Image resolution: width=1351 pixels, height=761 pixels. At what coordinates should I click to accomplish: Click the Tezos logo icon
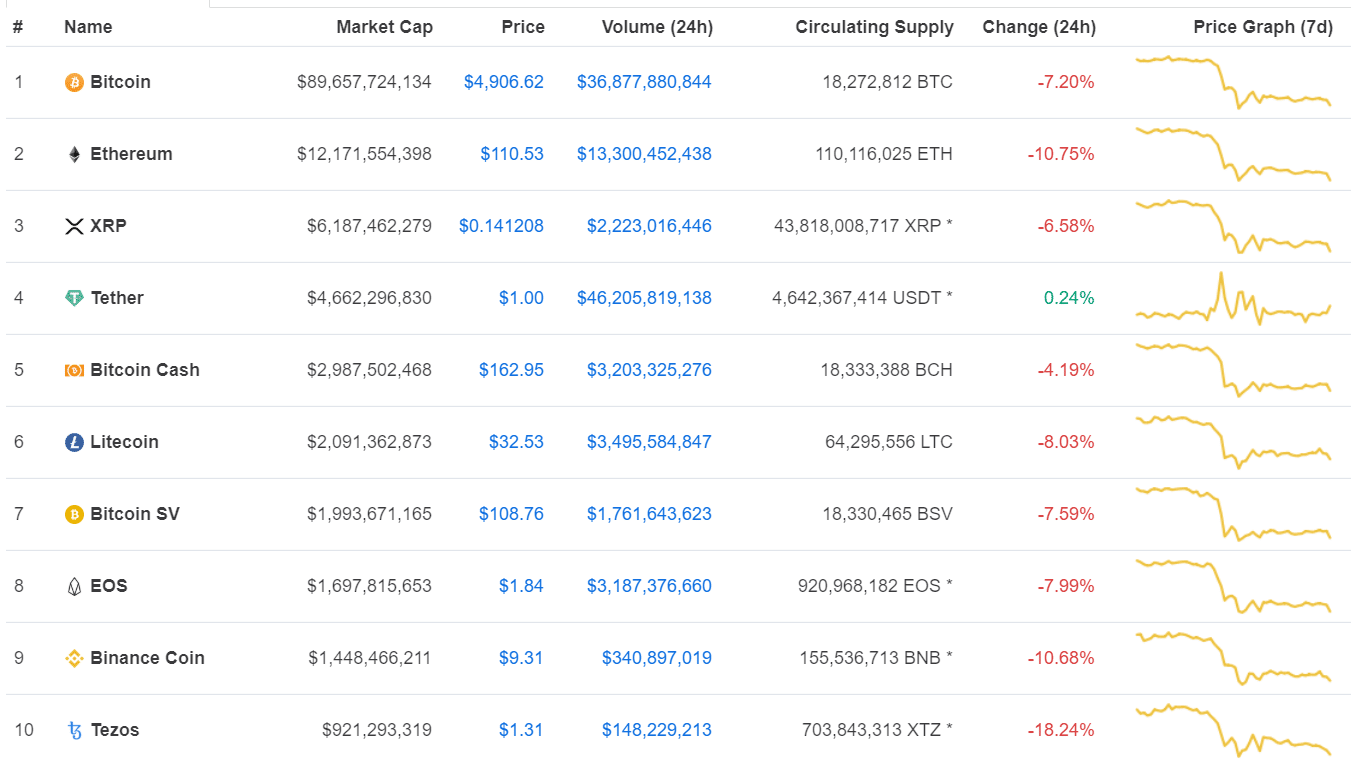click(x=74, y=730)
